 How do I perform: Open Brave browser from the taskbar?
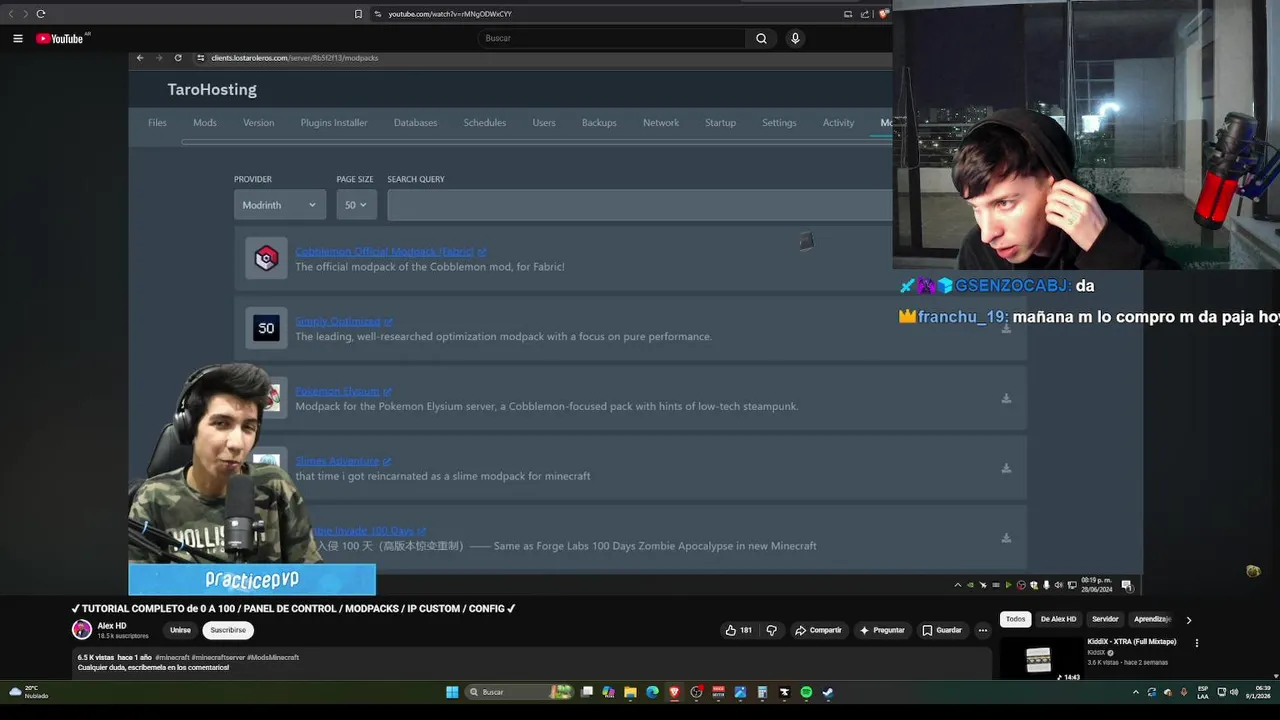[674, 692]
